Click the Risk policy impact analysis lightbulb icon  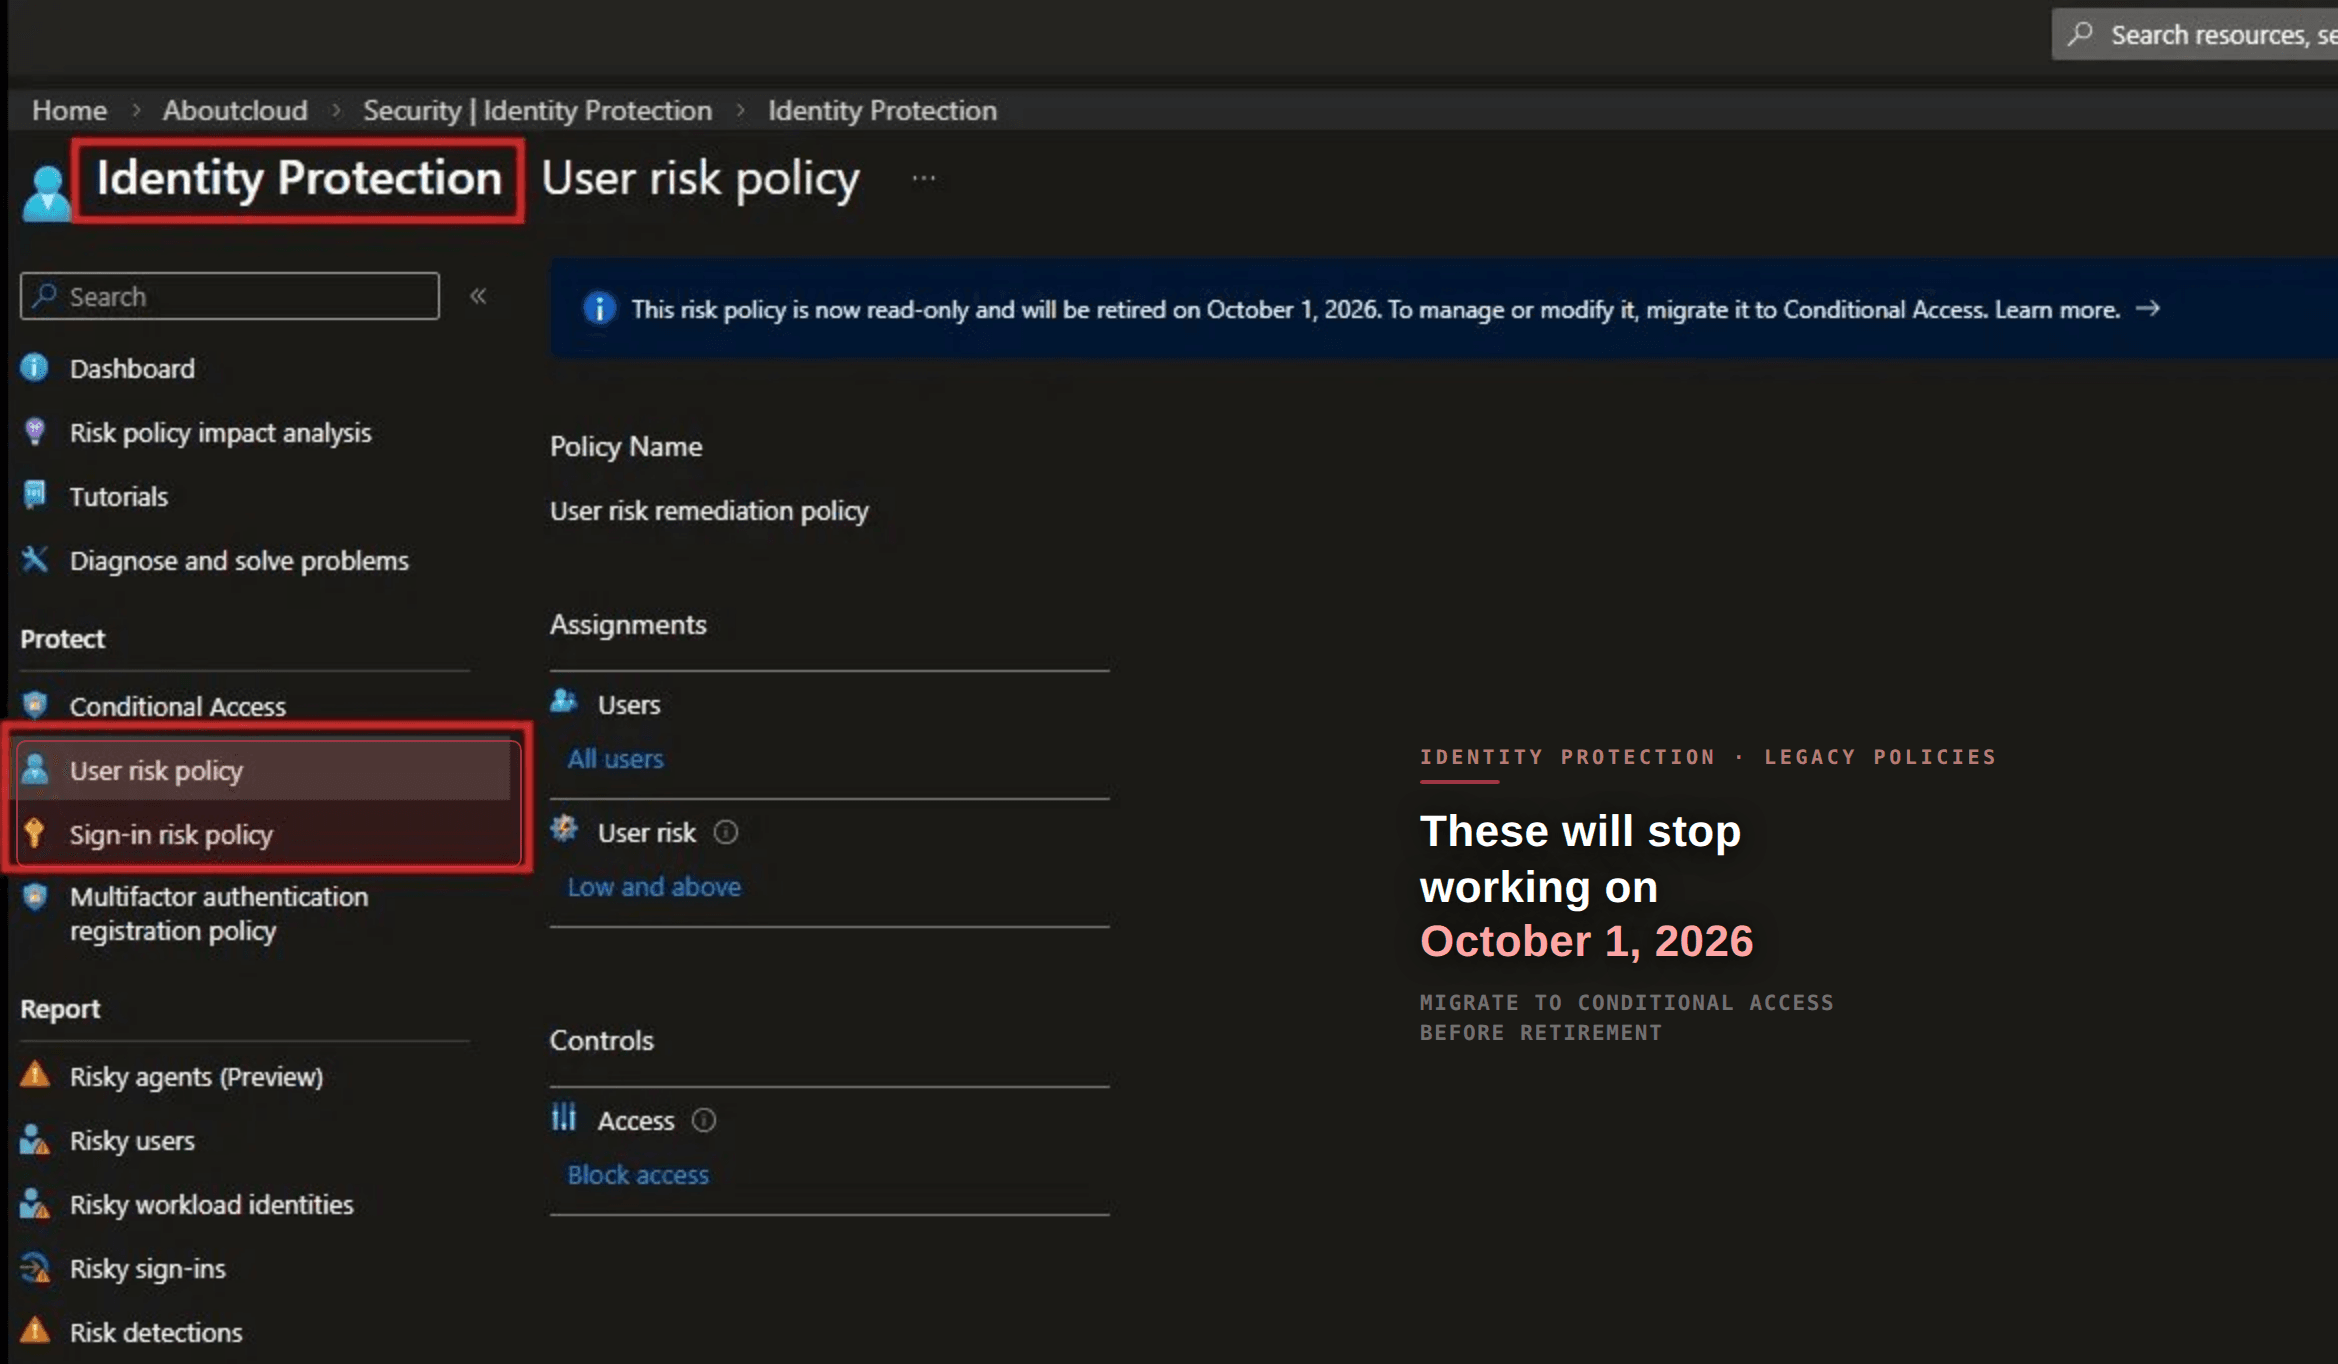click(x=35, y=432)
